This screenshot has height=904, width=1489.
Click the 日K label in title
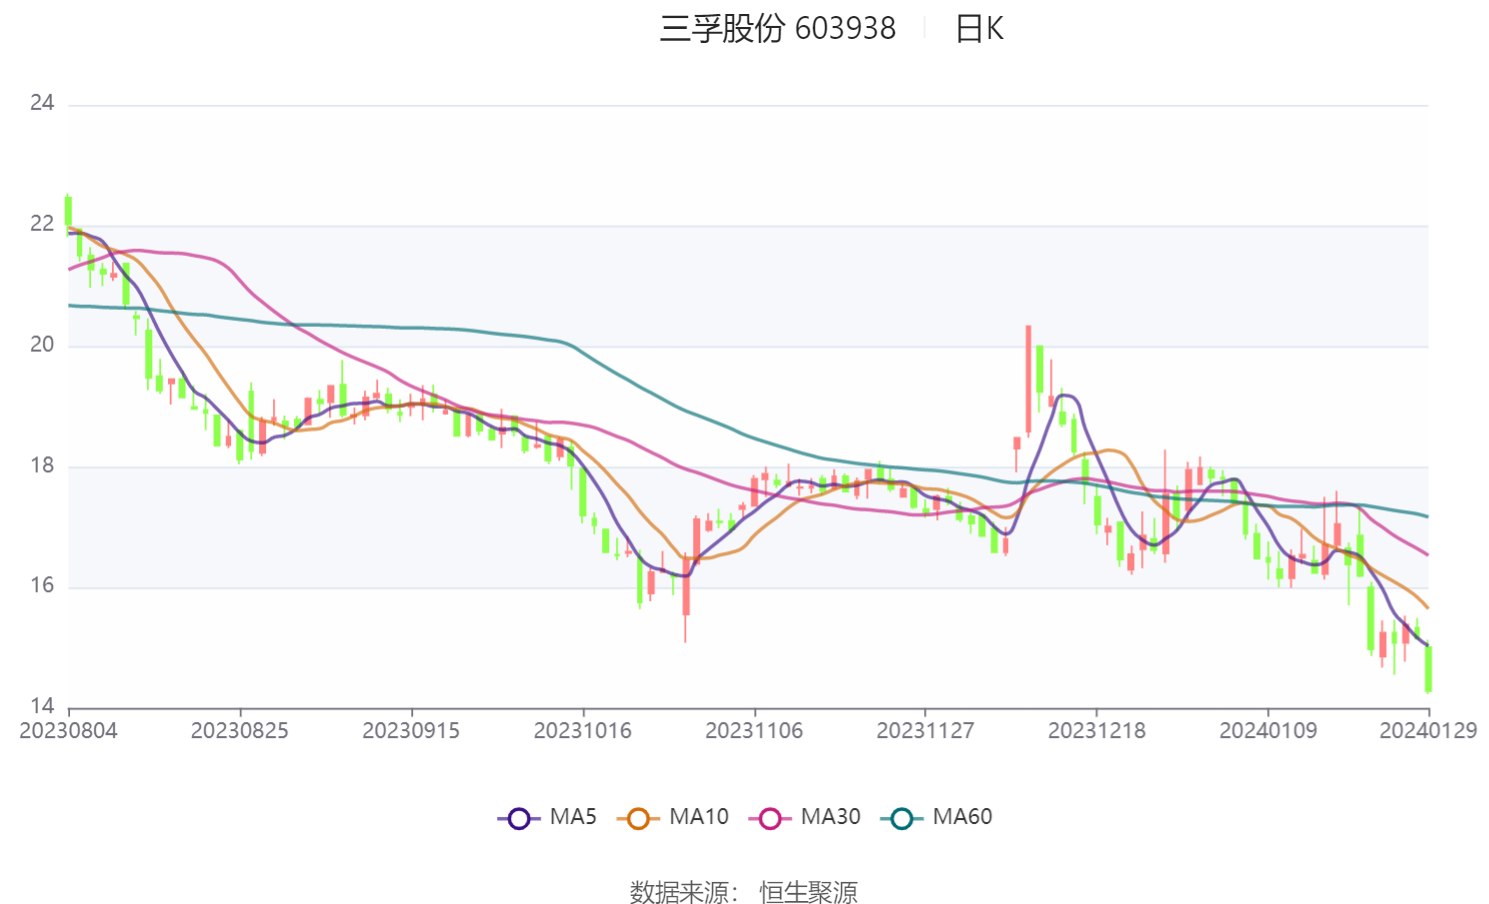[x=979, y=28]
